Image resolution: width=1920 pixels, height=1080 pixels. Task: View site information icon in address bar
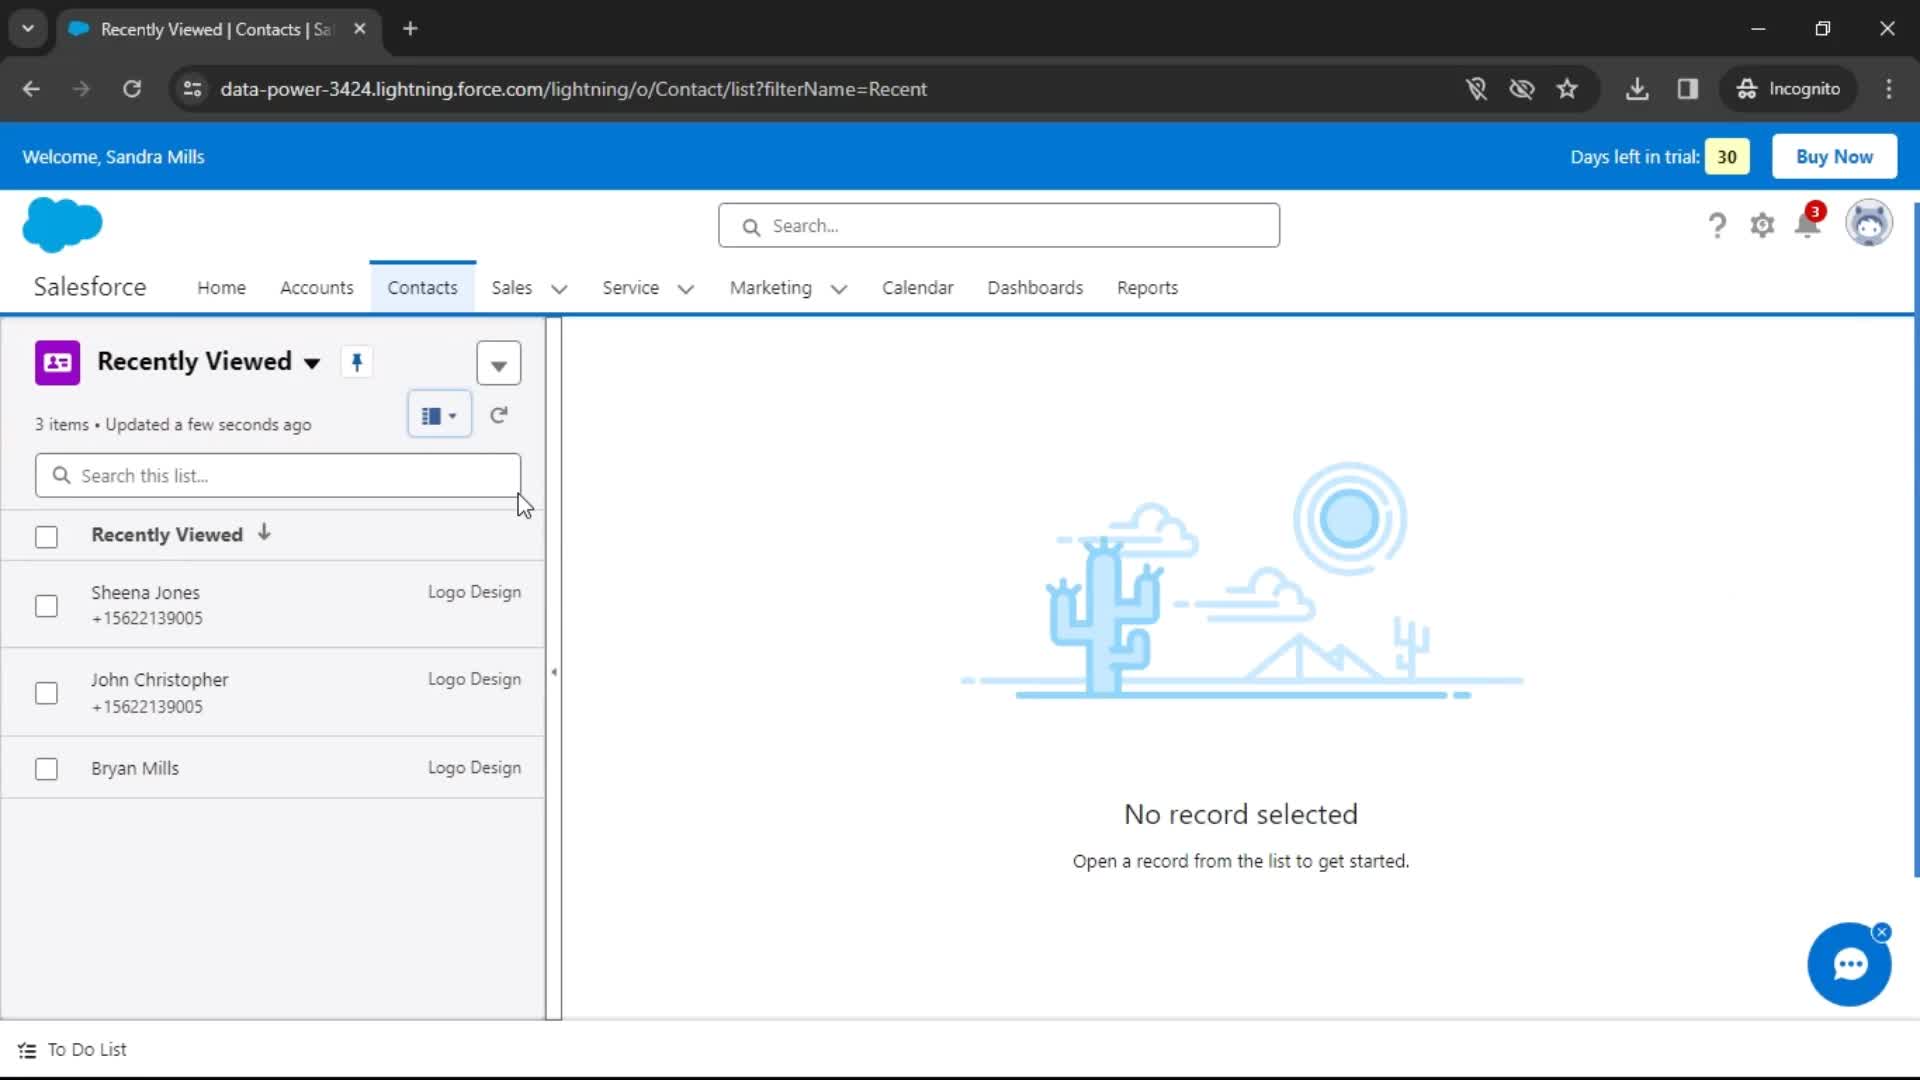192,89
